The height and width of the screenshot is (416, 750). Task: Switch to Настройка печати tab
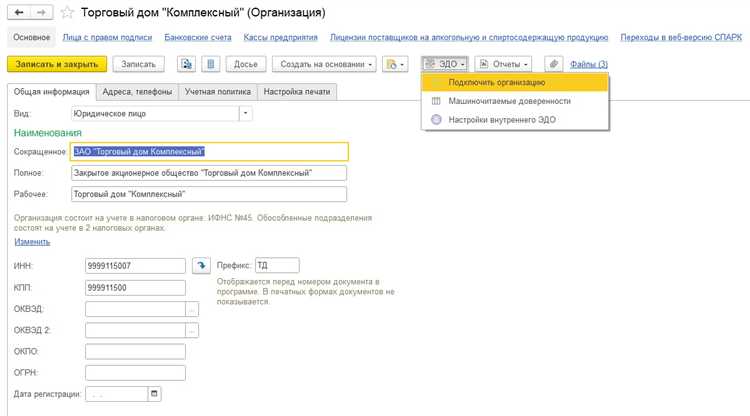click(x=297, y=92)
